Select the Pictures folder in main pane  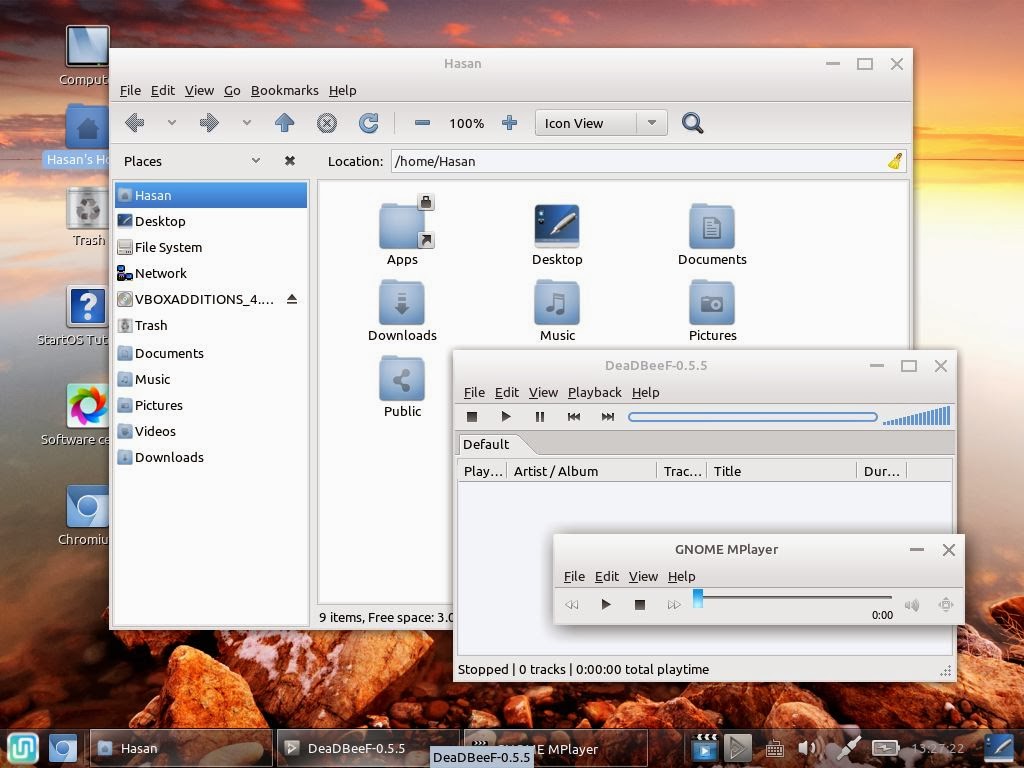[x=712, y=310]
